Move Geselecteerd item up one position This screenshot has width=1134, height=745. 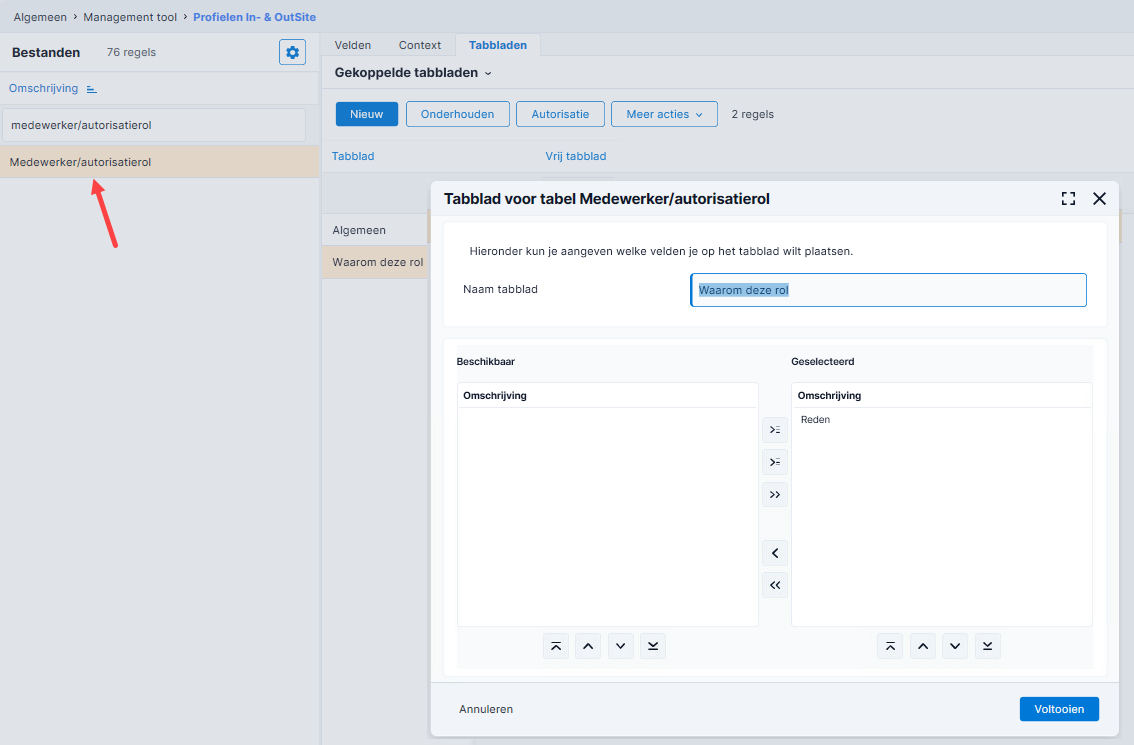coord(923,646)
